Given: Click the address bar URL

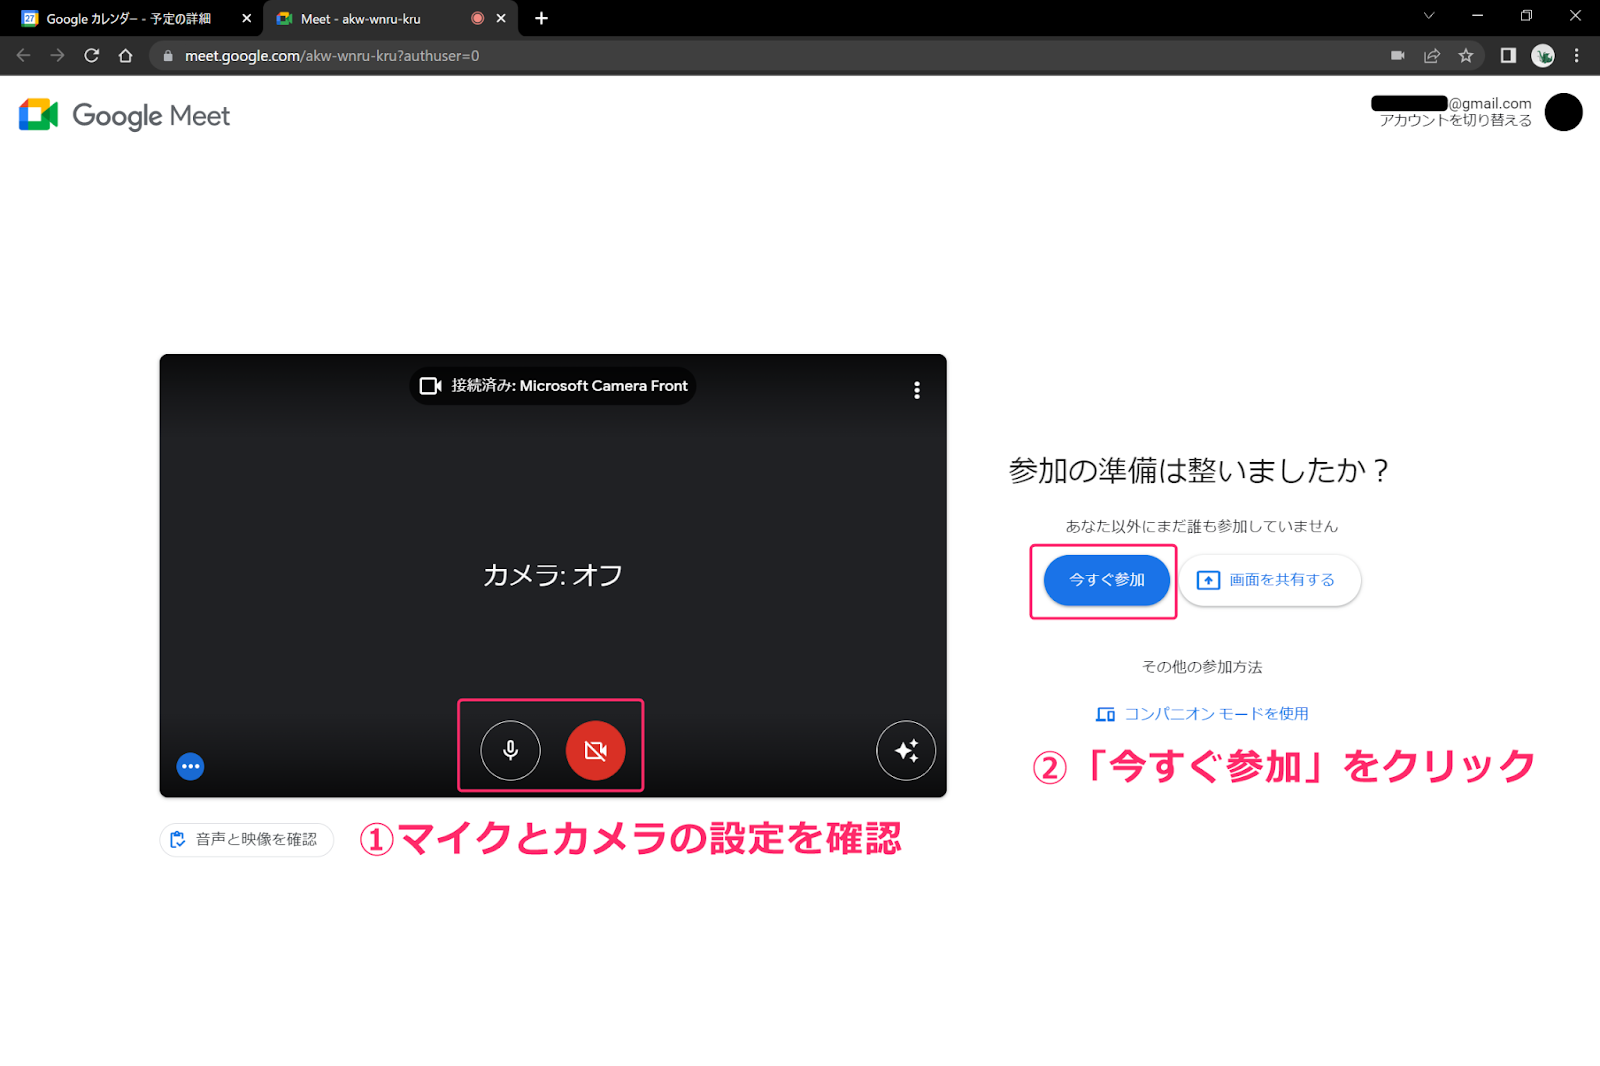Looking at the screenshot, I should (x=332, y=56).
